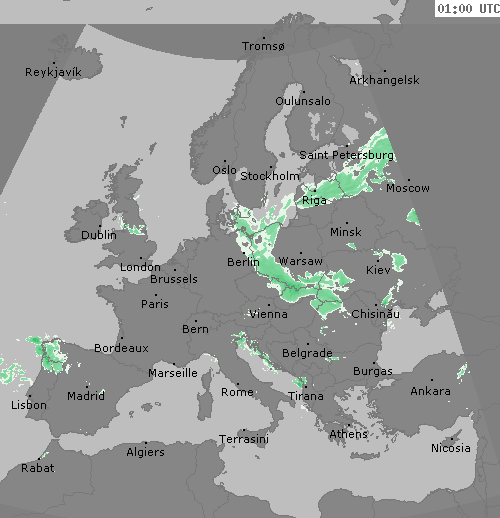The width and height of the screenshot is (500, 518).
Task: Click the Madrid city label
Action: click(86, 396)
